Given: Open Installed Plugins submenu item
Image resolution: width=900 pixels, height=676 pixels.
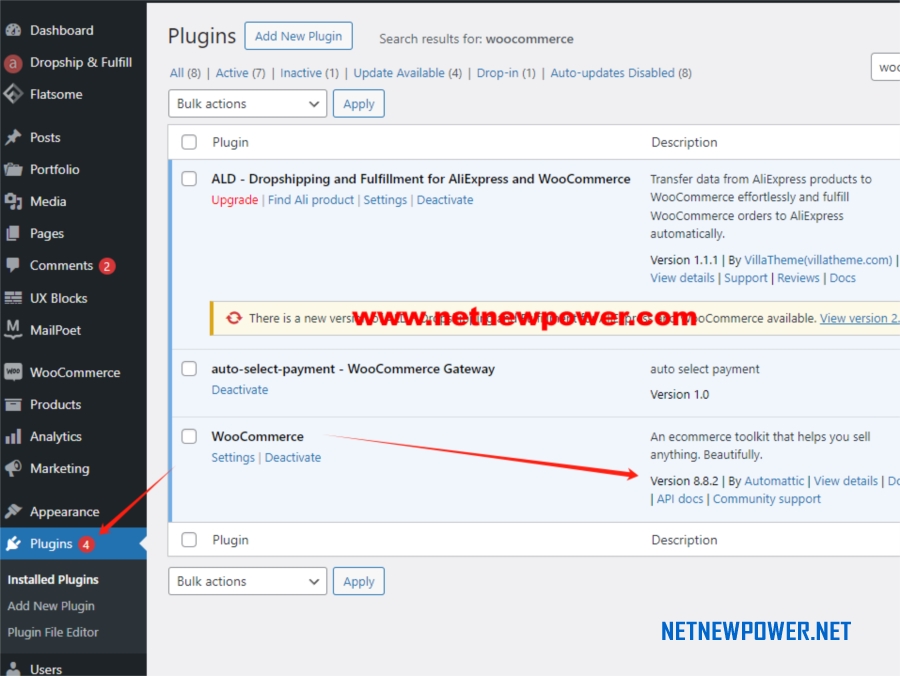Looking at the screenshot, I should (53, 580).
